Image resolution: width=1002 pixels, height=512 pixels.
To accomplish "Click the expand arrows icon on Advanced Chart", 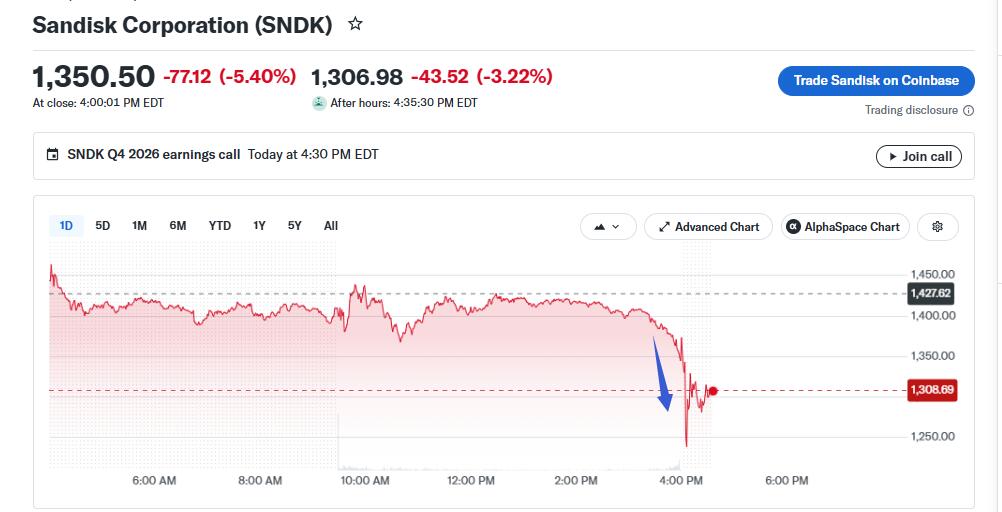I will point(665,227).
